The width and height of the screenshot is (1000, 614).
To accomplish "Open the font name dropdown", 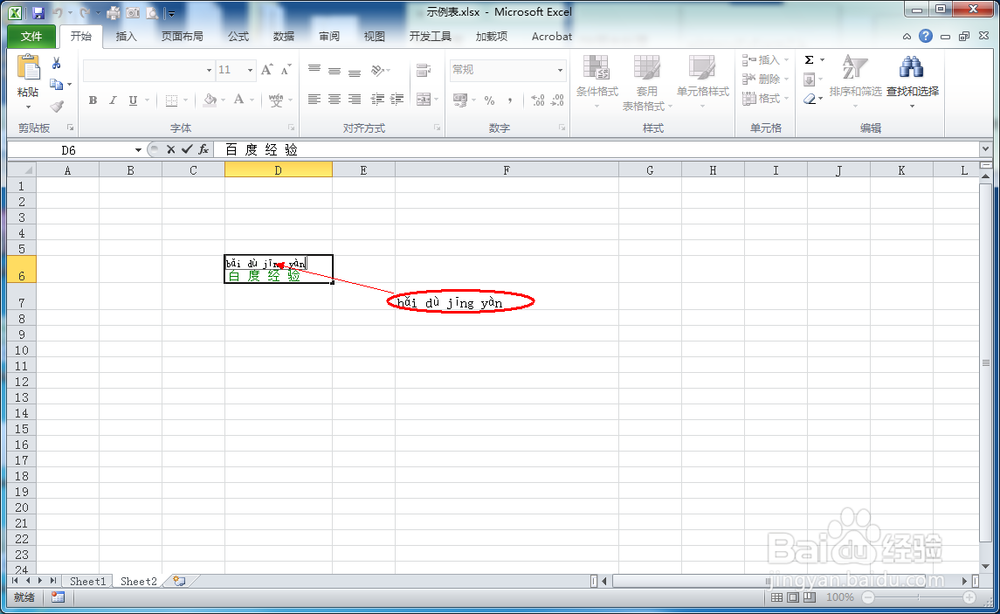I will click(x=209, y=69).
